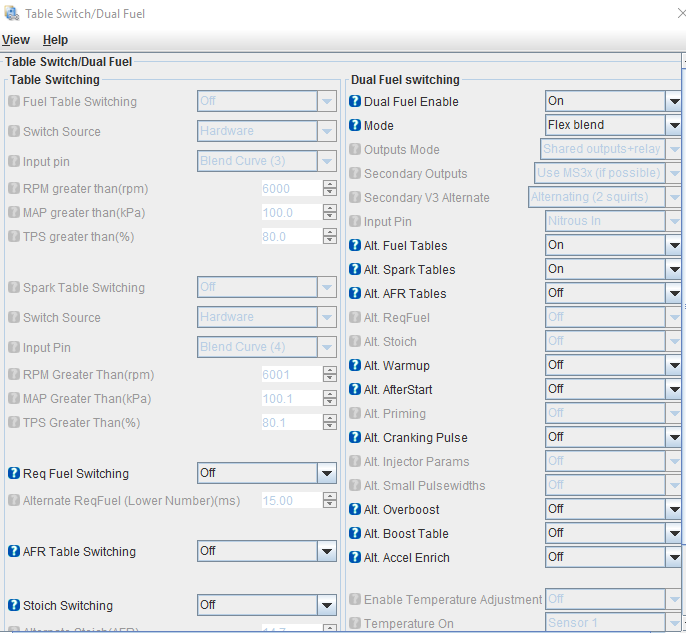Open the Help menu

(55, 40)
